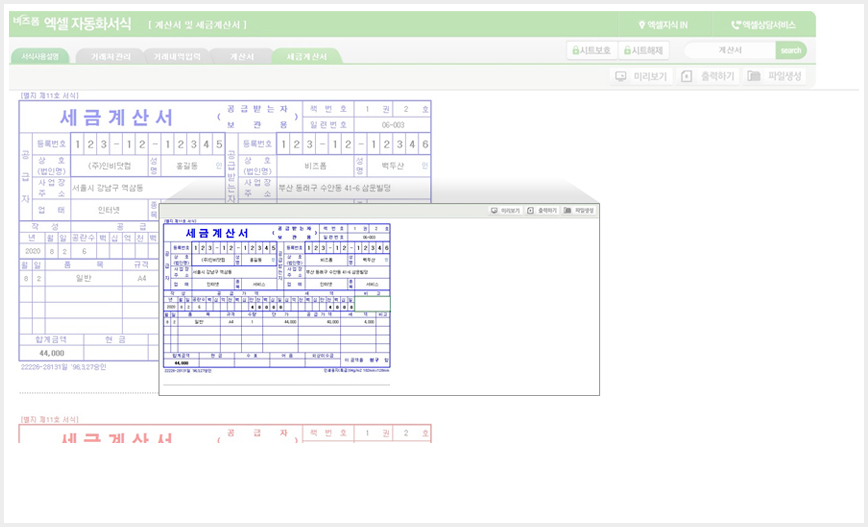Focus the search field containing 계산서
This screenshot has width=868, height=527.
[x=730, y=50]
